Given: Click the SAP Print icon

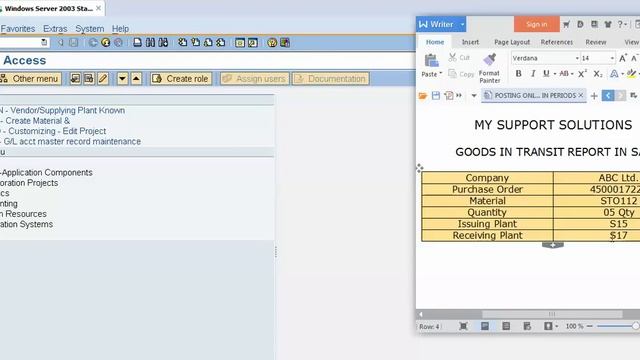Looking at the screenshot, I should pos(138,42).
